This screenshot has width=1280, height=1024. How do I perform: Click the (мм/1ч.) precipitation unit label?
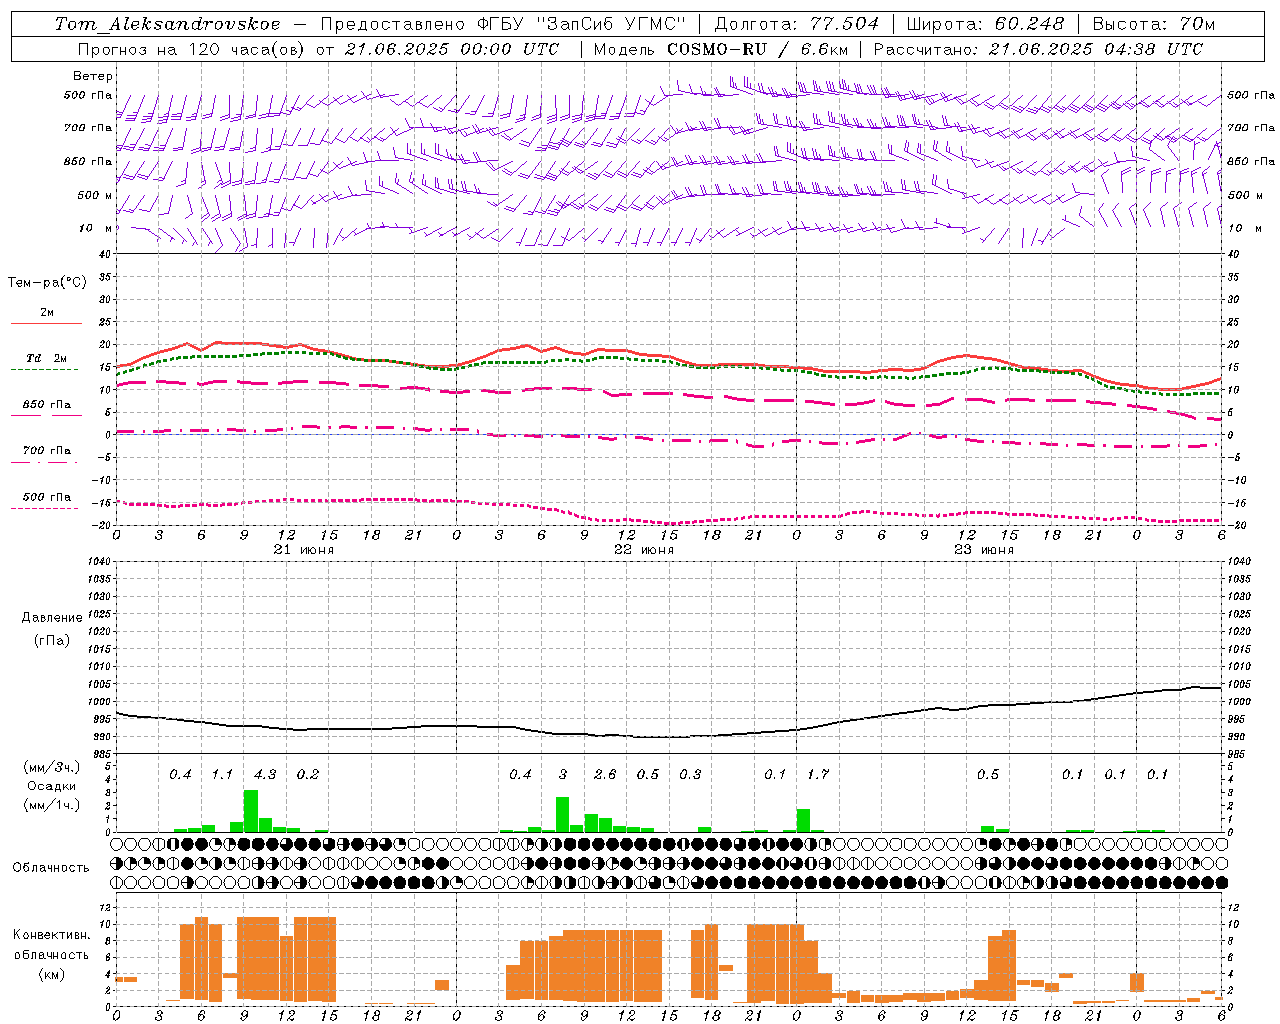pyautogui.click(x=51, y=804)
